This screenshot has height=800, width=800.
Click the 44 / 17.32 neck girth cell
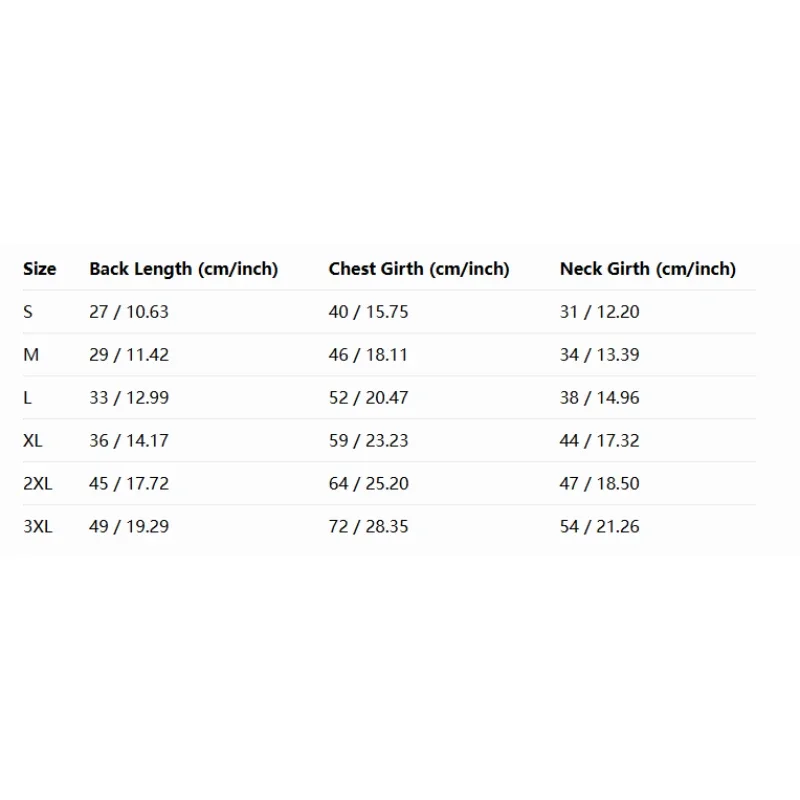tap(600, 441)
